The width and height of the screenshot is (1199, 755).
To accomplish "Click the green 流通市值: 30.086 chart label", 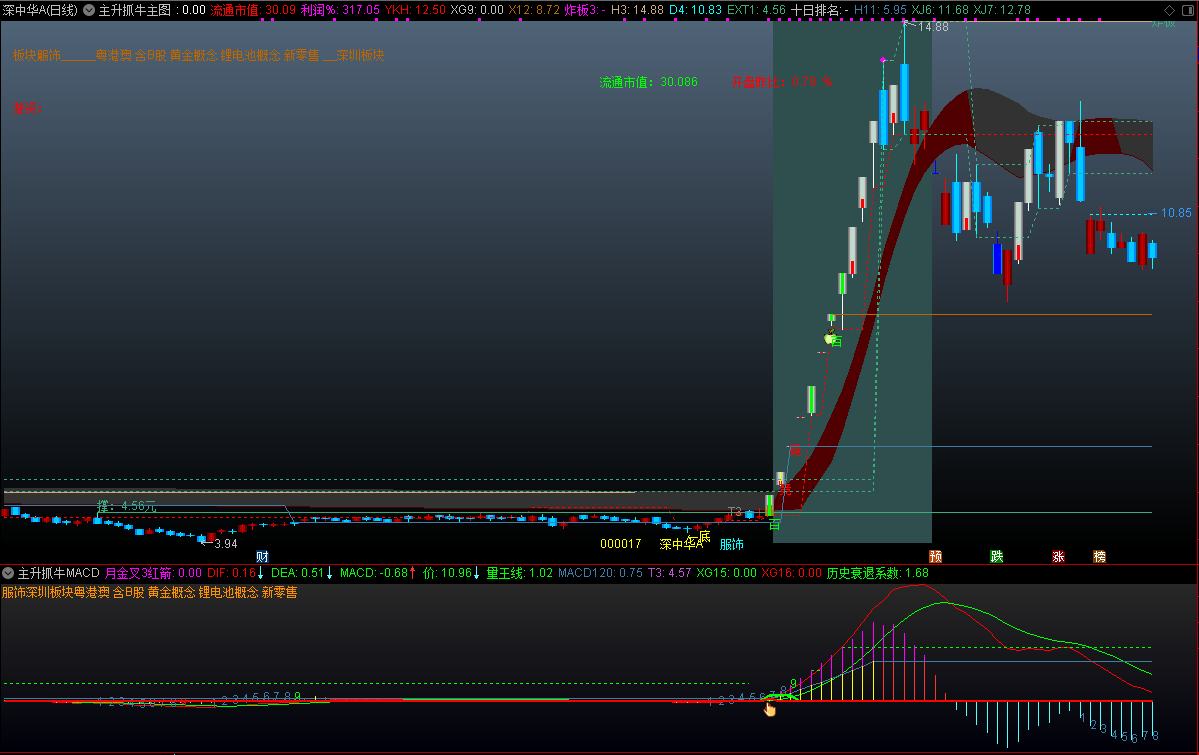I will click(x=648, y=82).
